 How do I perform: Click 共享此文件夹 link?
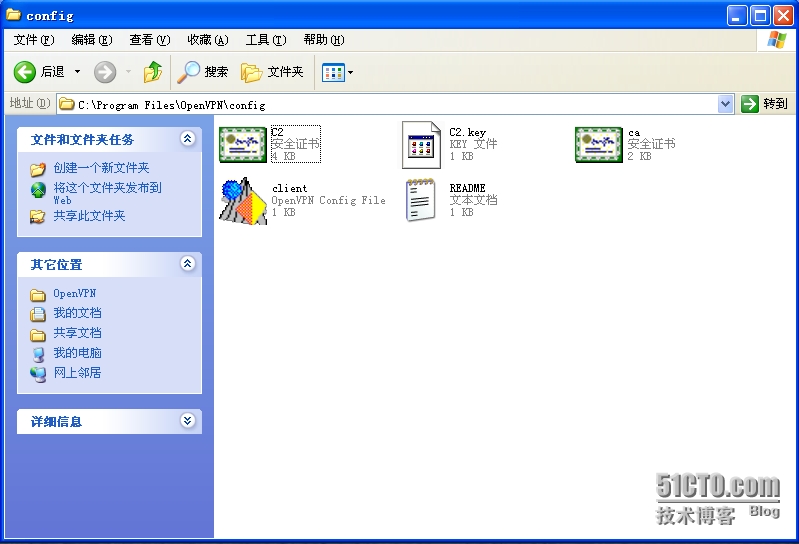[x=89, y=216]
